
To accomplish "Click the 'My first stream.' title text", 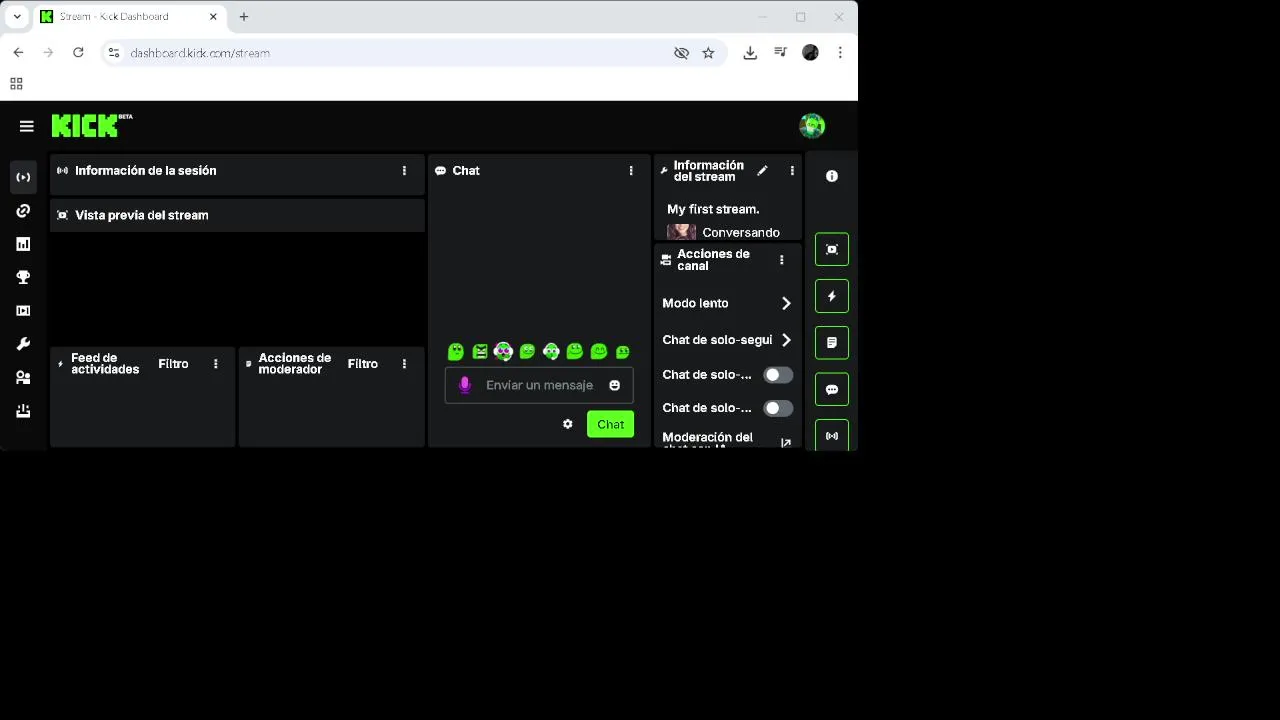I will tap(713, 209).
